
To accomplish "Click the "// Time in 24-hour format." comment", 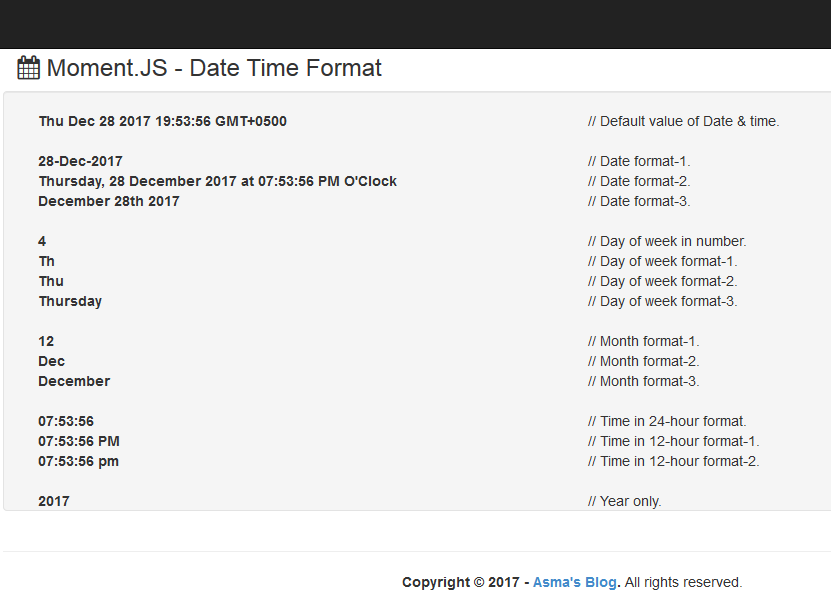I will click(667, 421).
